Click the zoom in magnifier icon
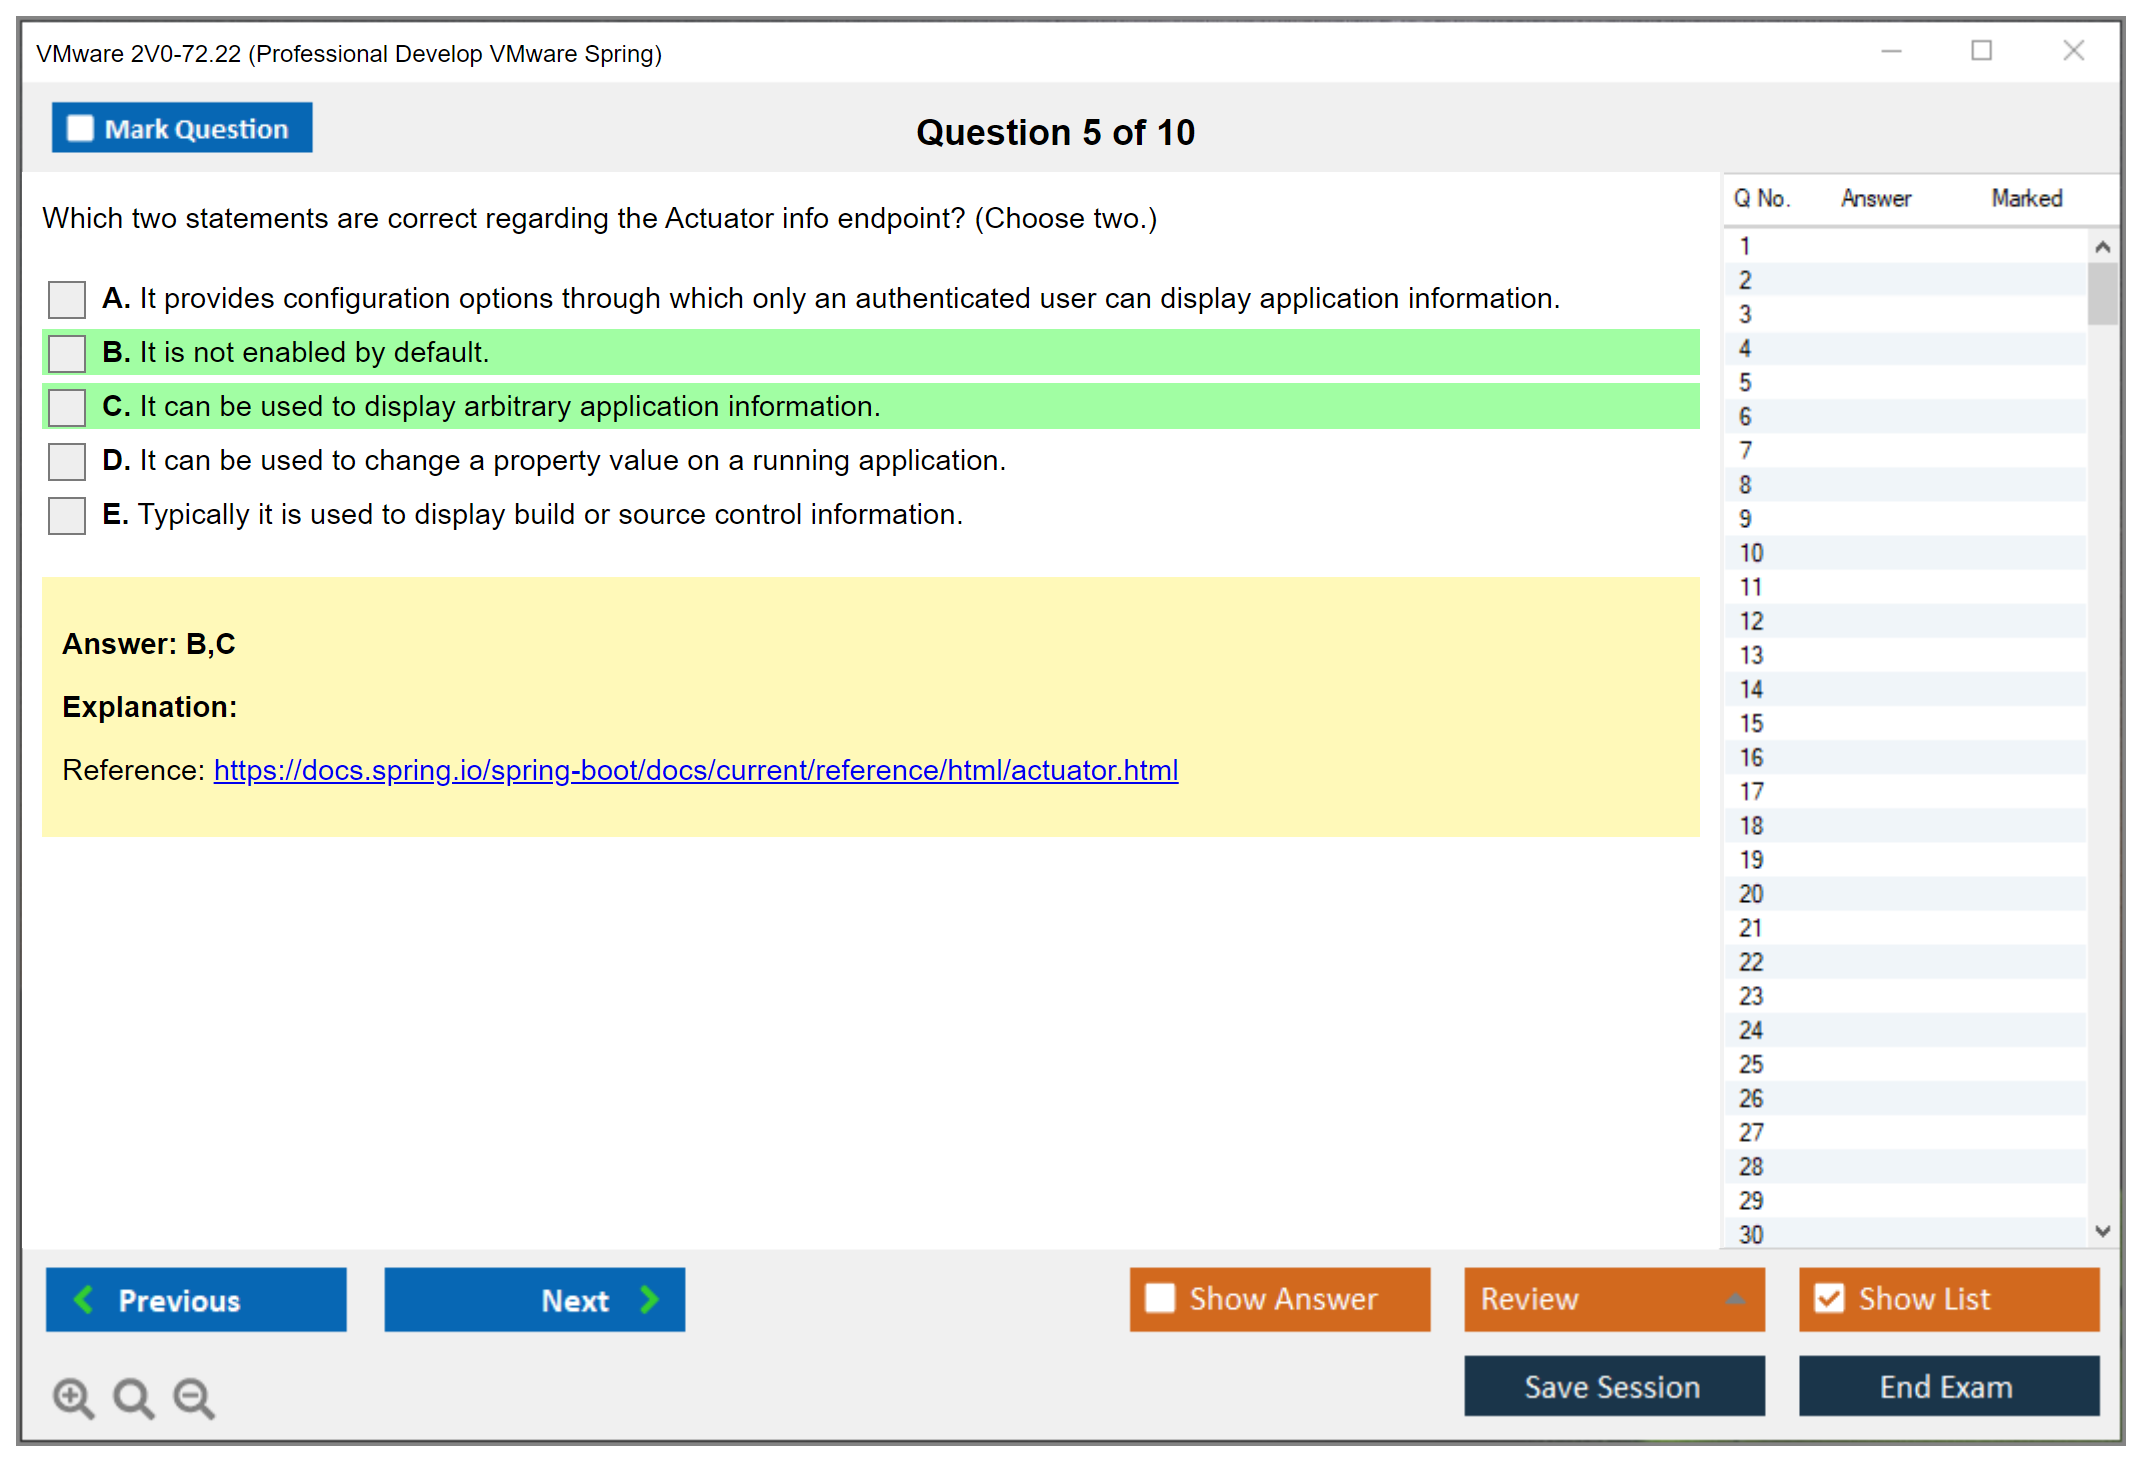 [73, 1397]
